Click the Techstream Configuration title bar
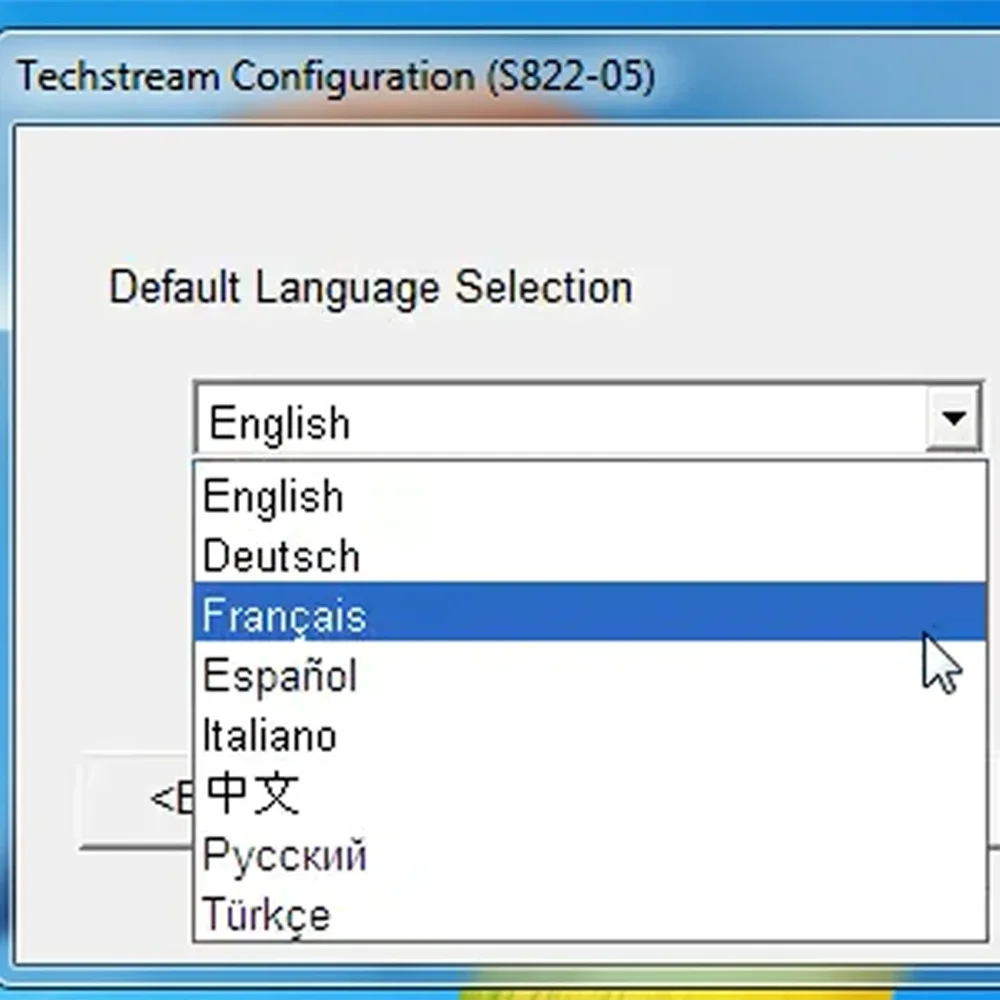 (500, 76)
